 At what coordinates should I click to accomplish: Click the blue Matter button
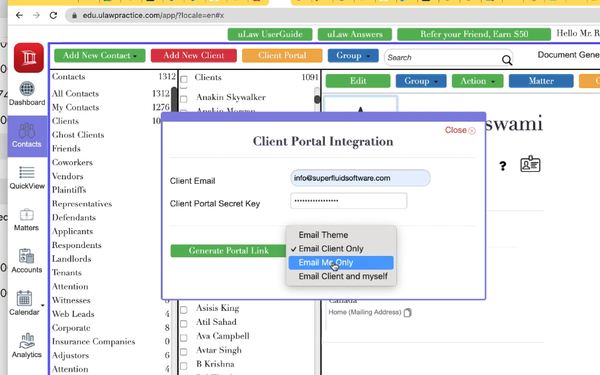541,81
